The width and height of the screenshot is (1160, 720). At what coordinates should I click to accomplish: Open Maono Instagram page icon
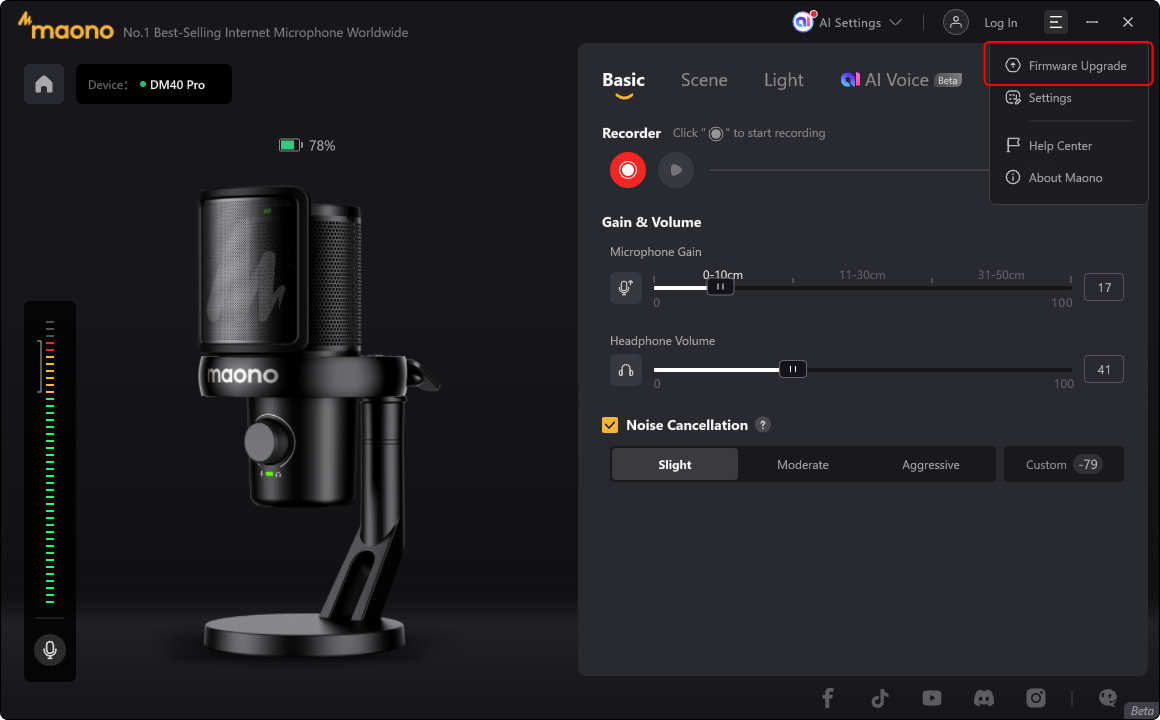[x=1036, y=697]
